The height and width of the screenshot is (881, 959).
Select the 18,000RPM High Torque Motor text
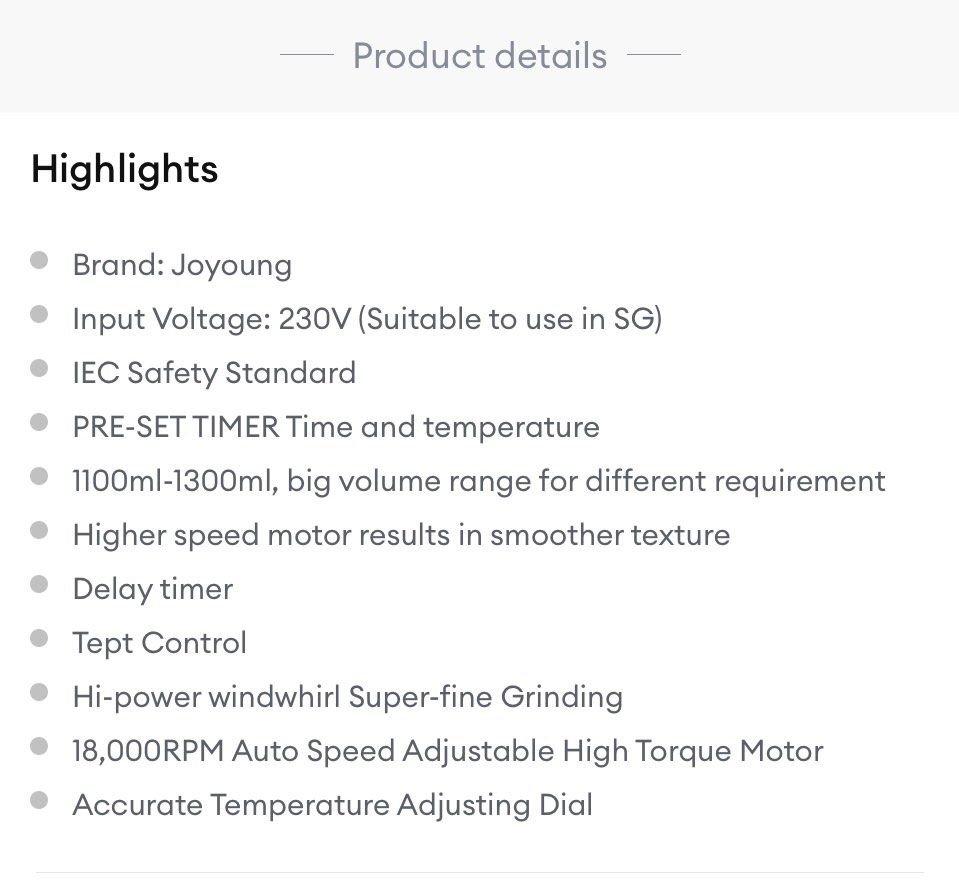pos(448,751)
